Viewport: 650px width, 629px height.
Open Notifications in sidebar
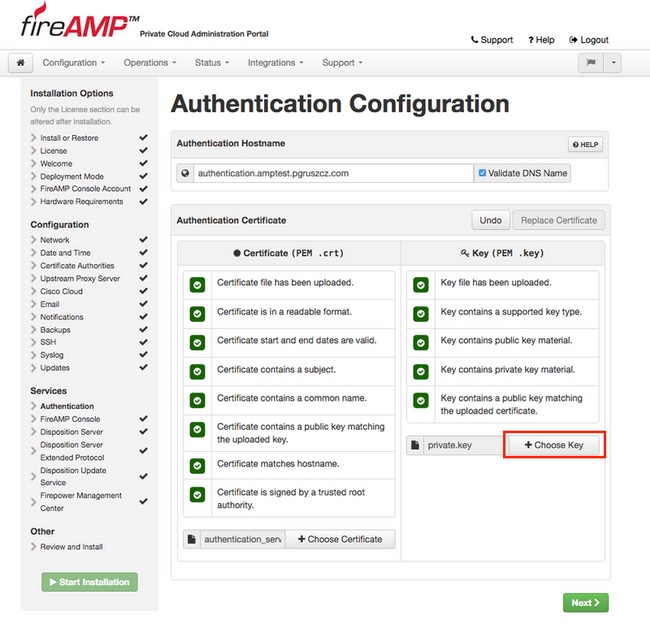coord(61,317)
